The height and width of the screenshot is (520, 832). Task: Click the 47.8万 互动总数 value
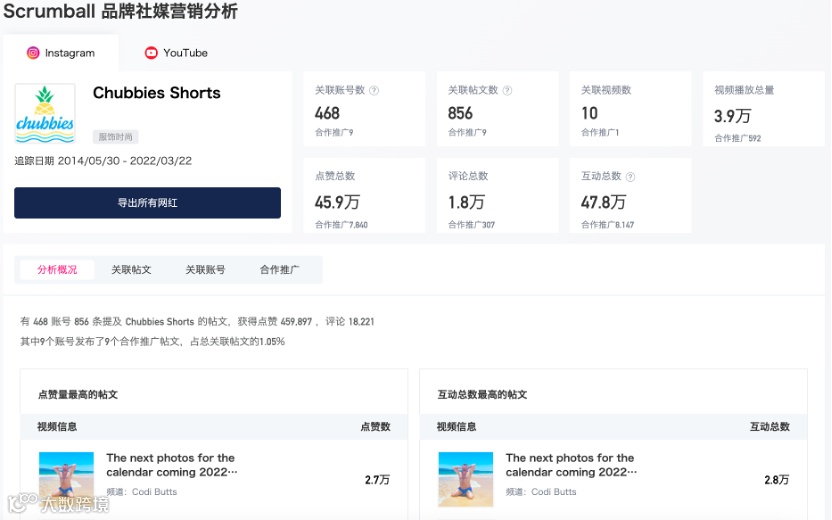pos(604,202)
